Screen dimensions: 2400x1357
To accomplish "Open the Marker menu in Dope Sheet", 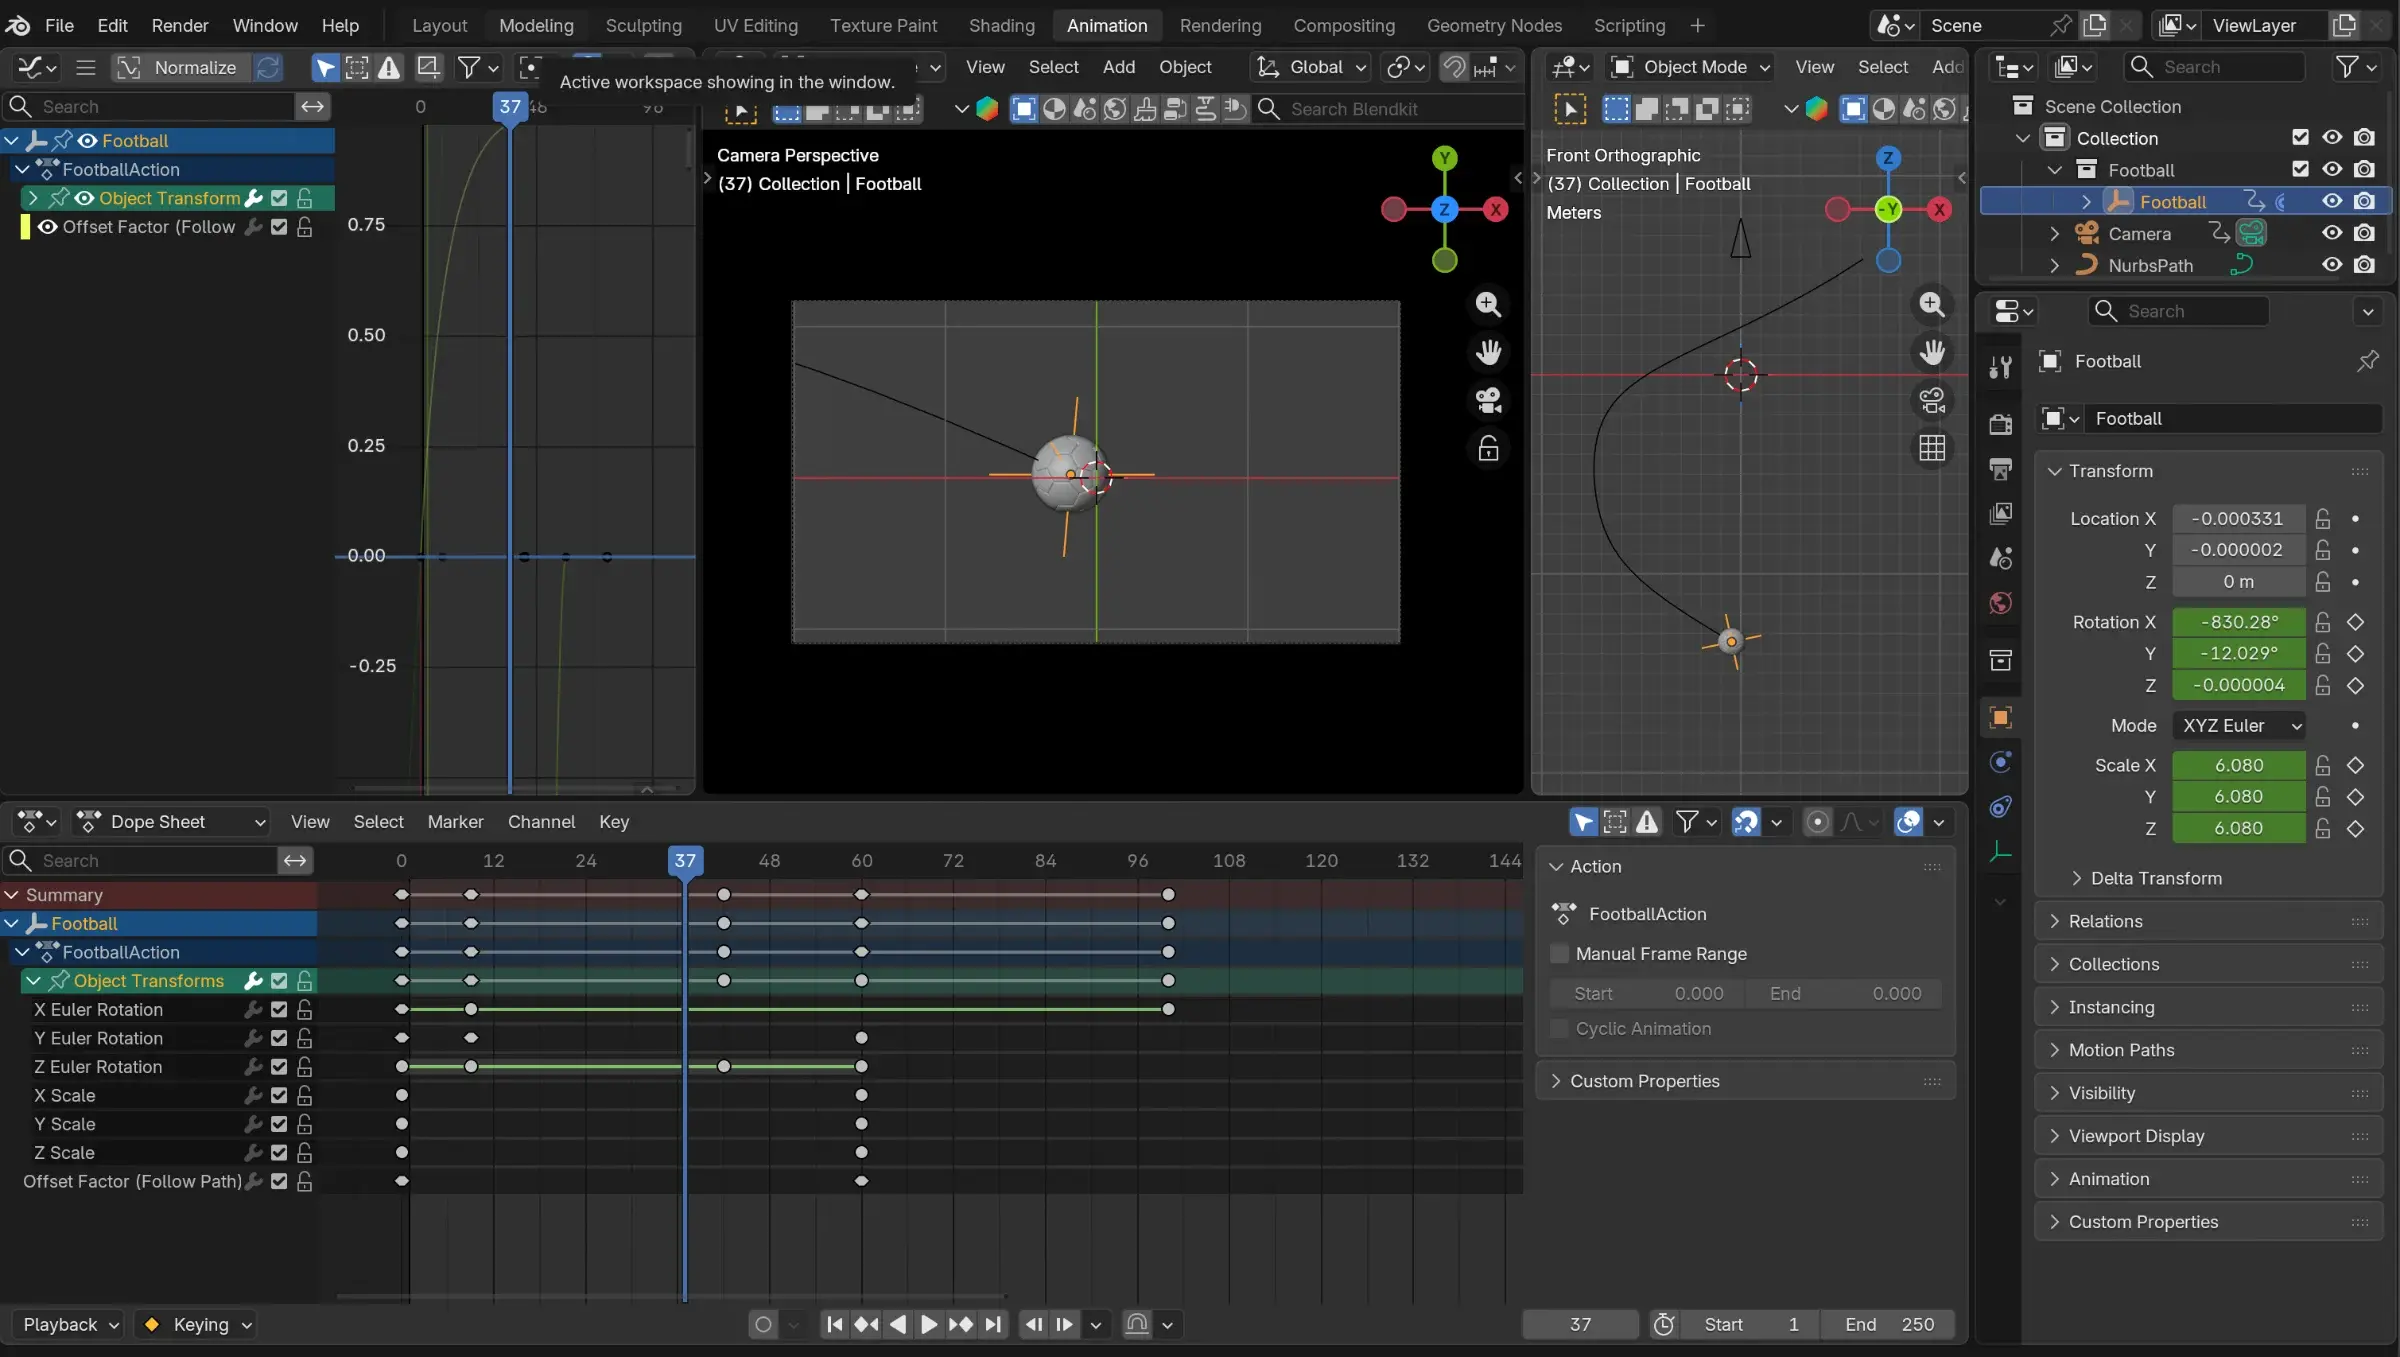I will click(x=455, y=822).
